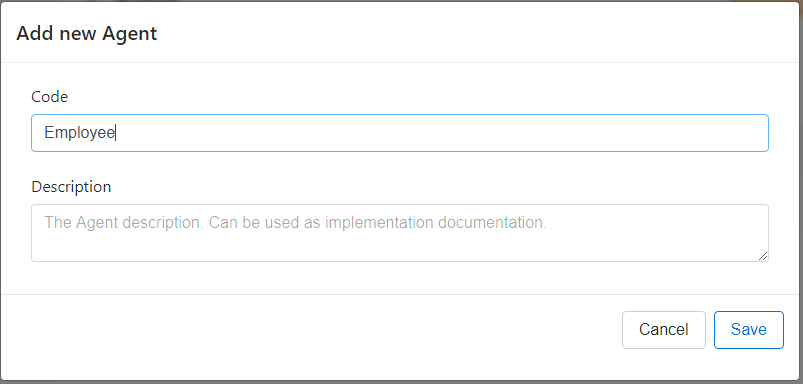Select the gray-outlined Cancel button

click(x=664, y=330)
